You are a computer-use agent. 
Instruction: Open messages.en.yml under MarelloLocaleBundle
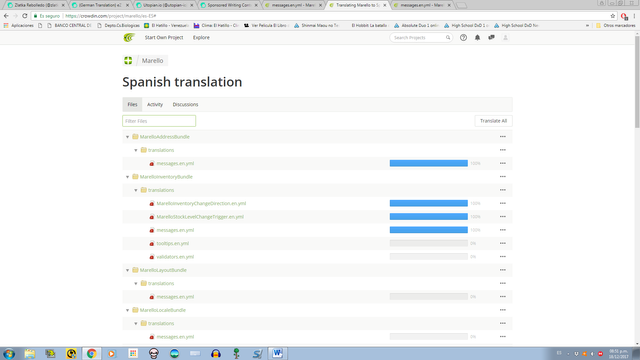pyautogui.click(x=175, y=337)
